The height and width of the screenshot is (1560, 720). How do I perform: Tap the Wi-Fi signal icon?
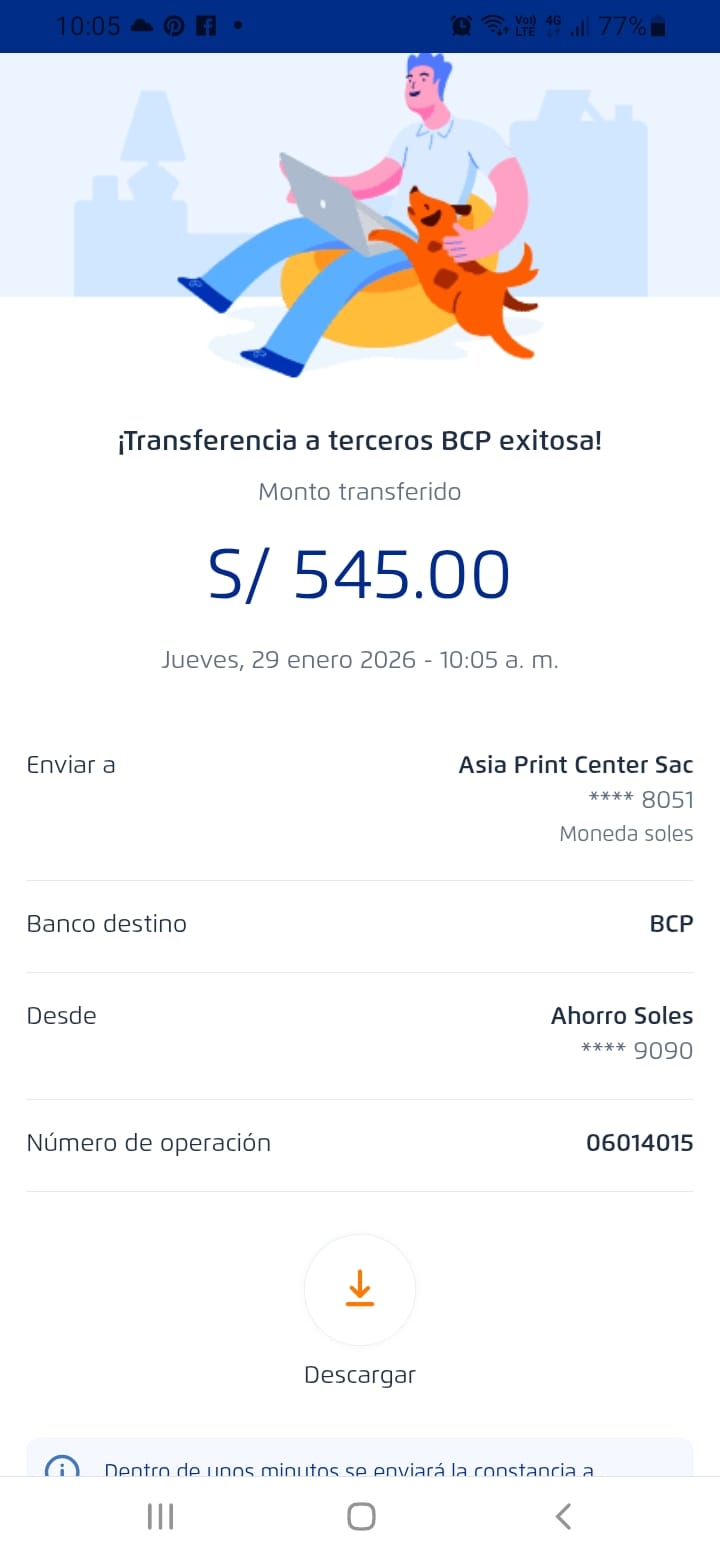click(x=494, y=26)
